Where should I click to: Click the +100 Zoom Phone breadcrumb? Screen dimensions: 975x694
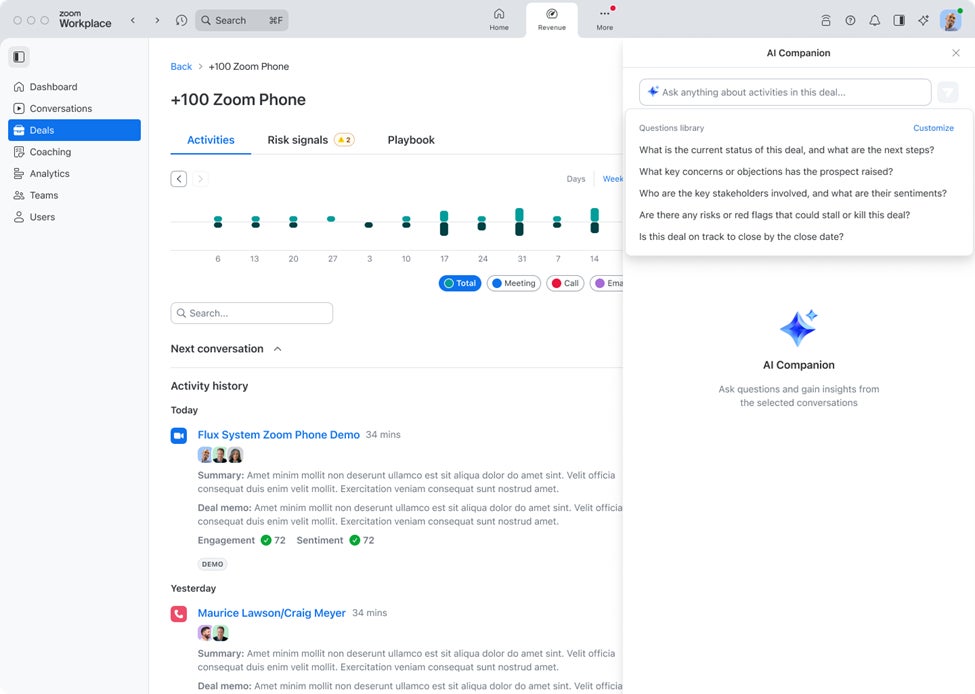click(x=249, y=67)
